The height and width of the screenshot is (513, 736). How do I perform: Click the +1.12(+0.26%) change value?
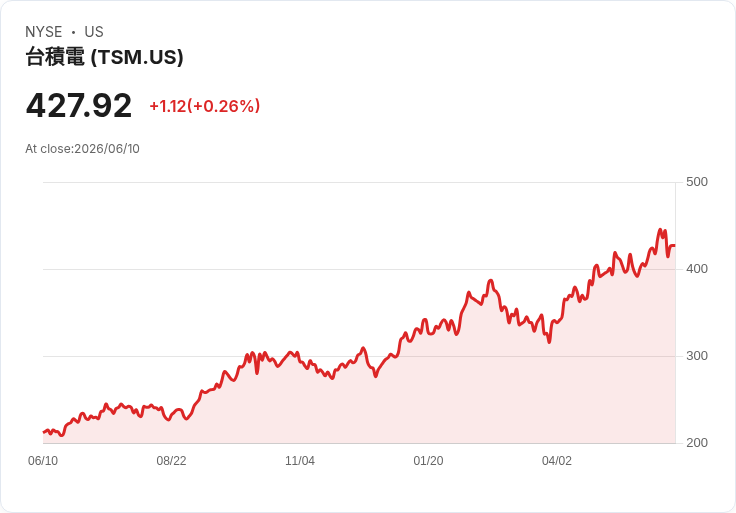click(x=205, y=106)
